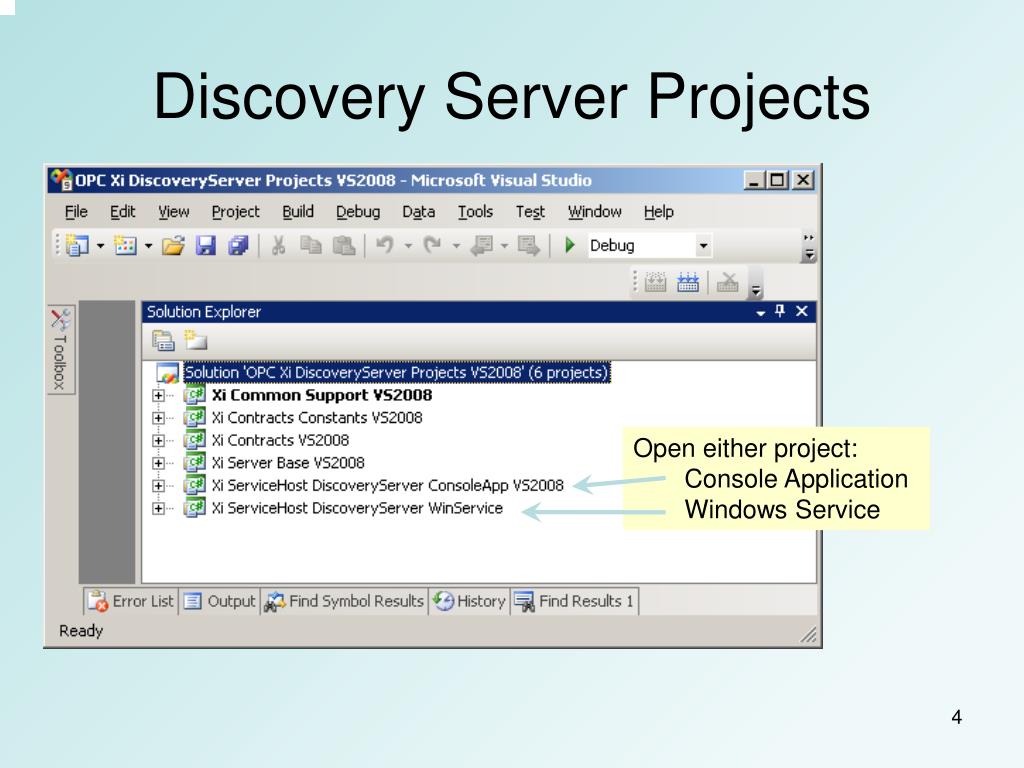Click the New Project toolbar icon
This screenshot has height=768, width=1024.
(x=77, y=246)
